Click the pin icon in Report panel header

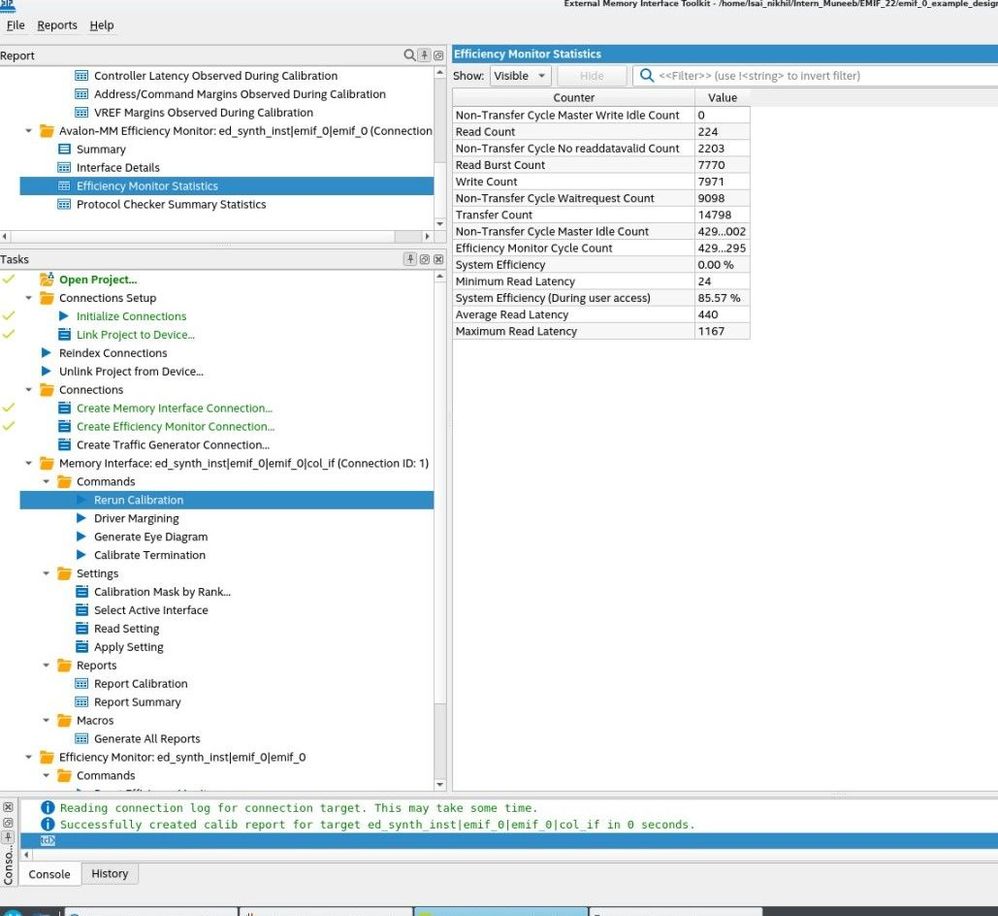click(425, 55)
